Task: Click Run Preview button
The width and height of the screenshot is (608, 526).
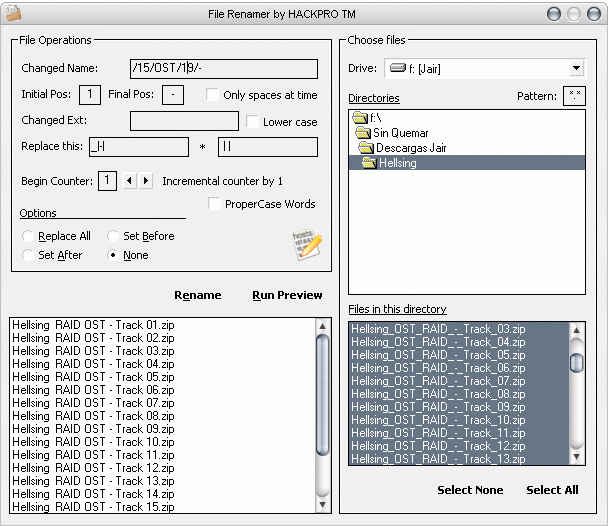Action: tap(287, 295)
